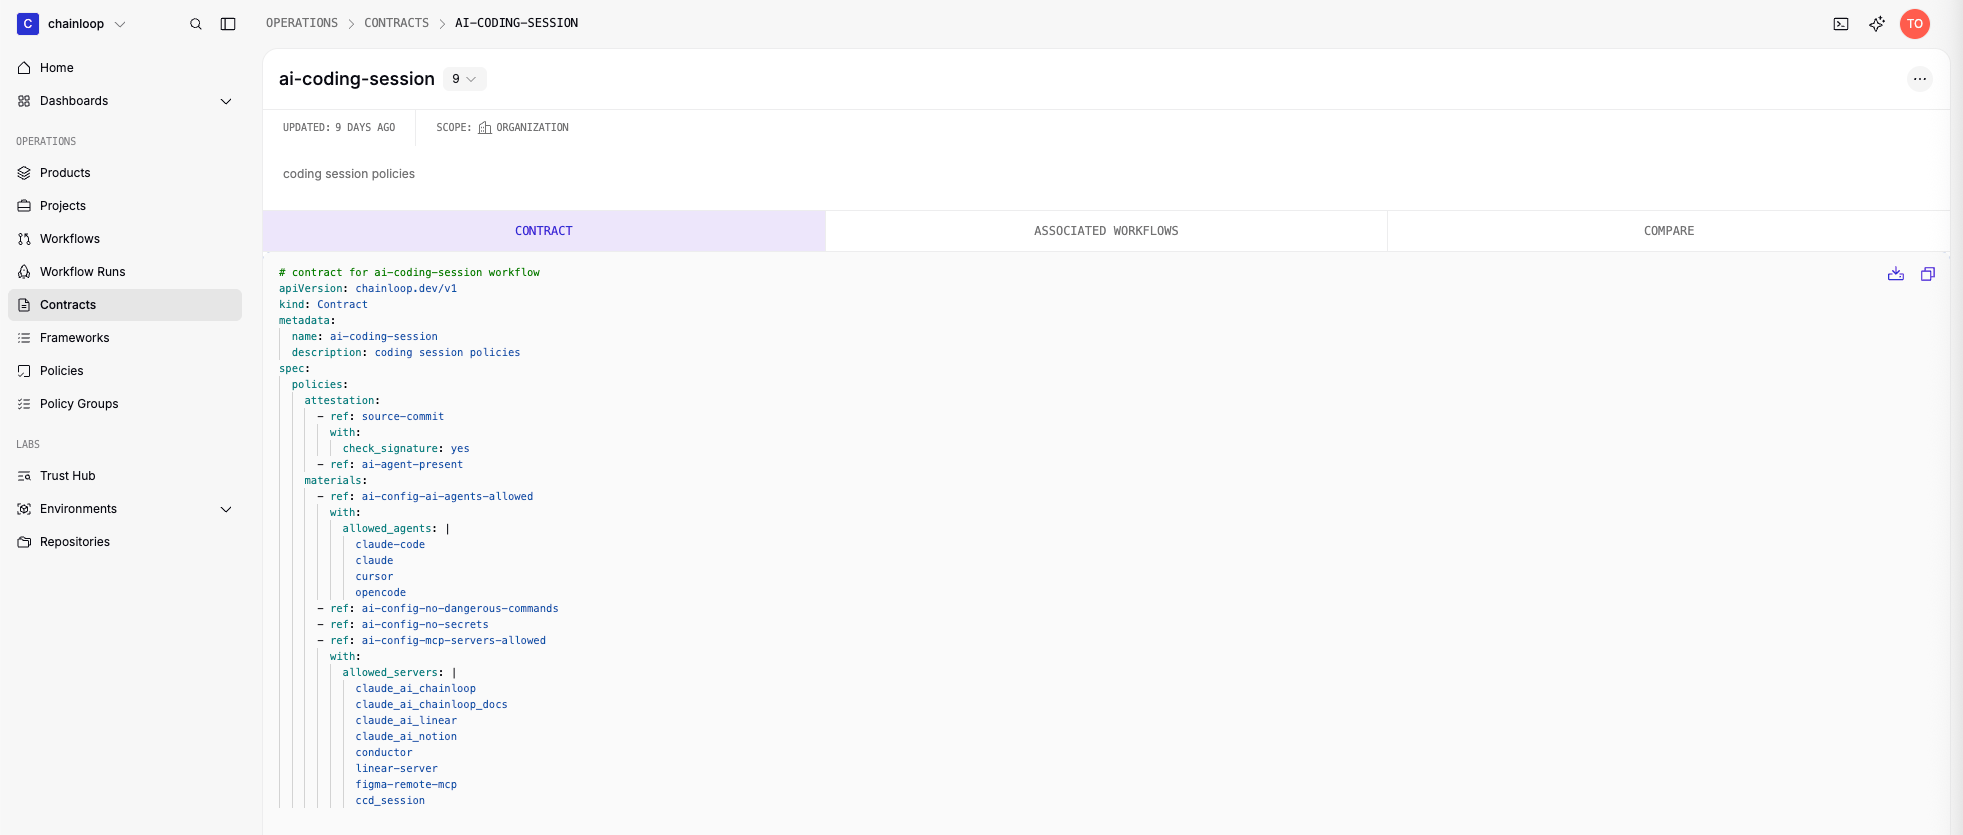Click the Frameworks list icon
Screen dimensions: 1963x835
[24, 338]
